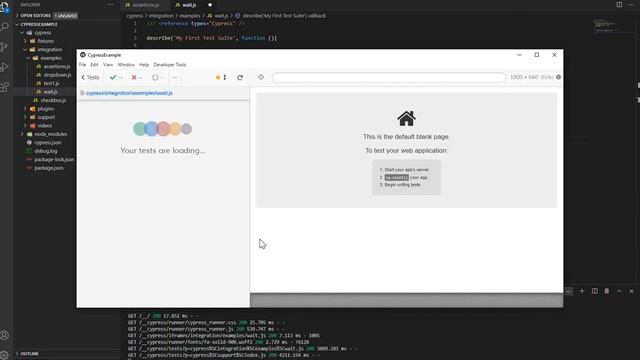Click the split terminal icon

pos(594,291)
